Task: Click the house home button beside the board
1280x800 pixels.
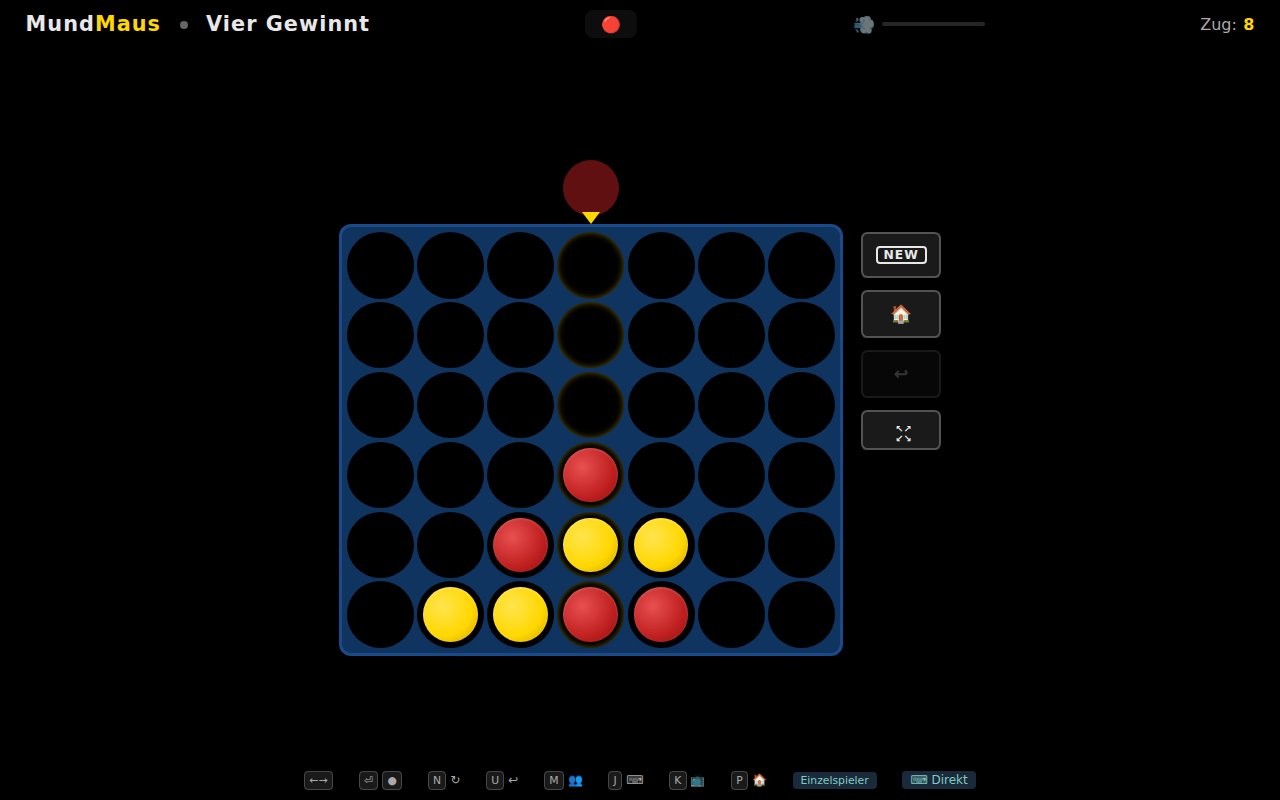Action: 901,314
